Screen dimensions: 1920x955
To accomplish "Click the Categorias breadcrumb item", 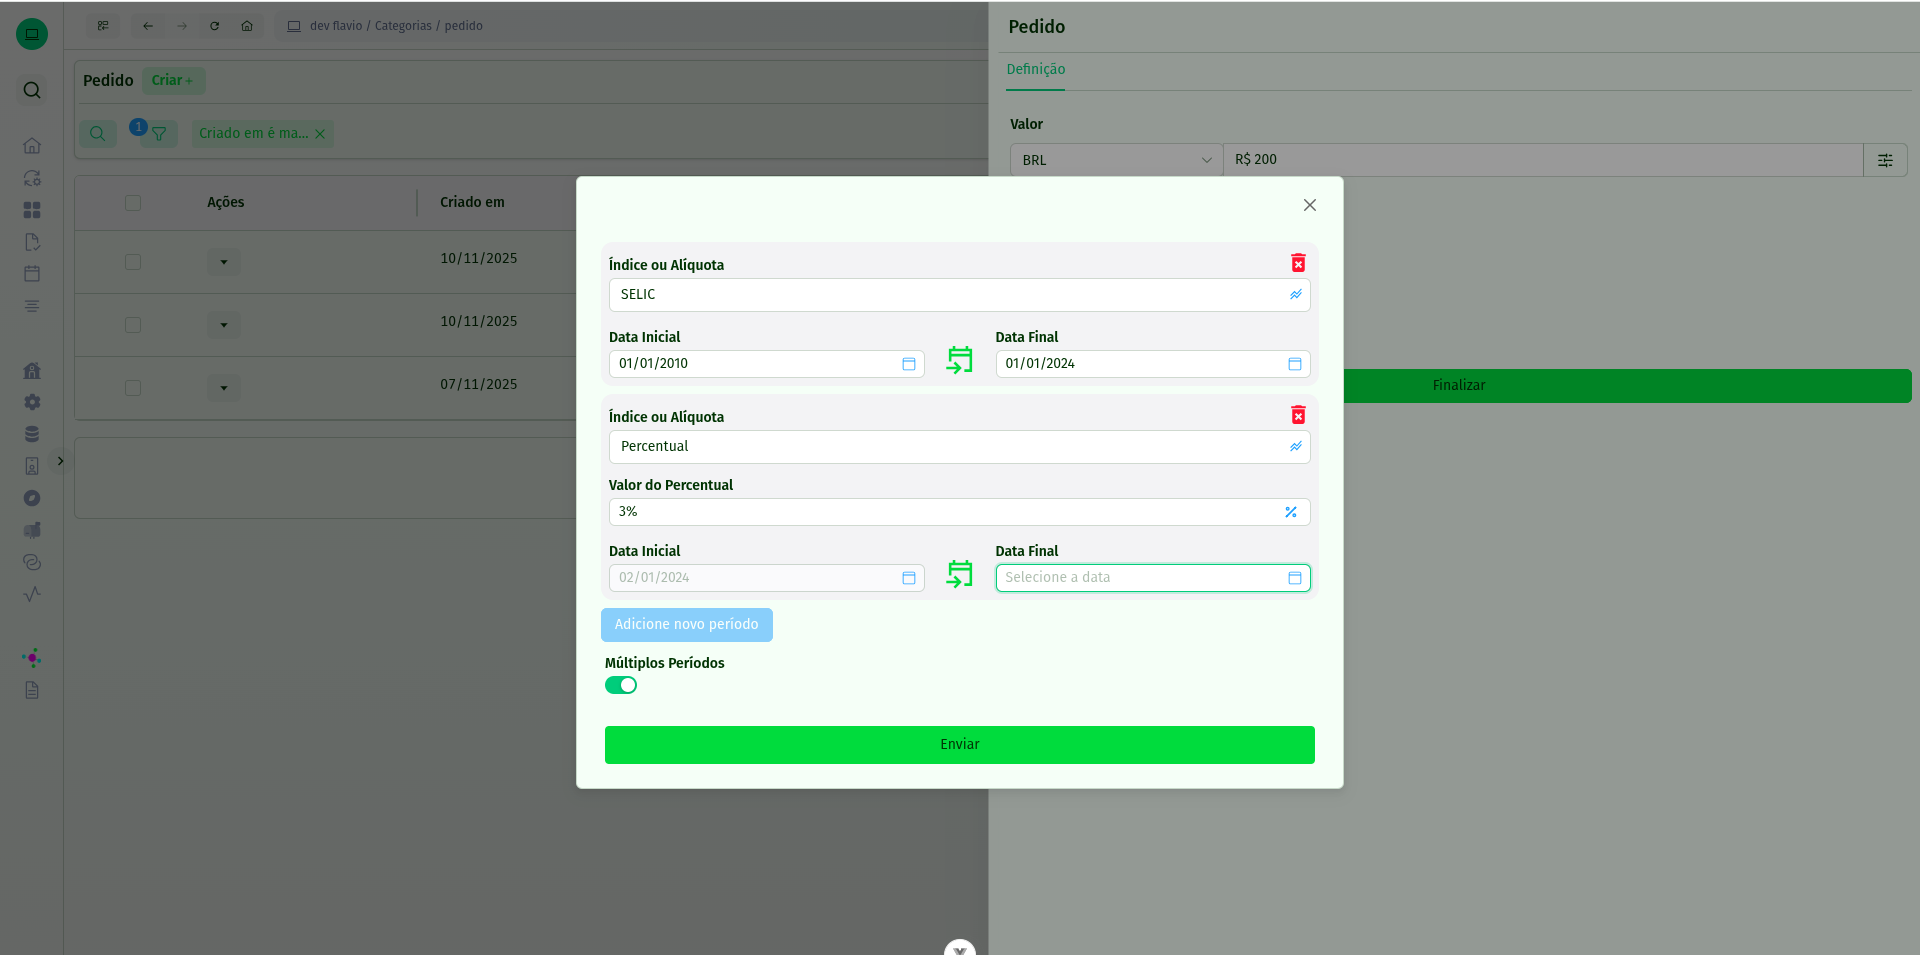I will pos(403,26).
